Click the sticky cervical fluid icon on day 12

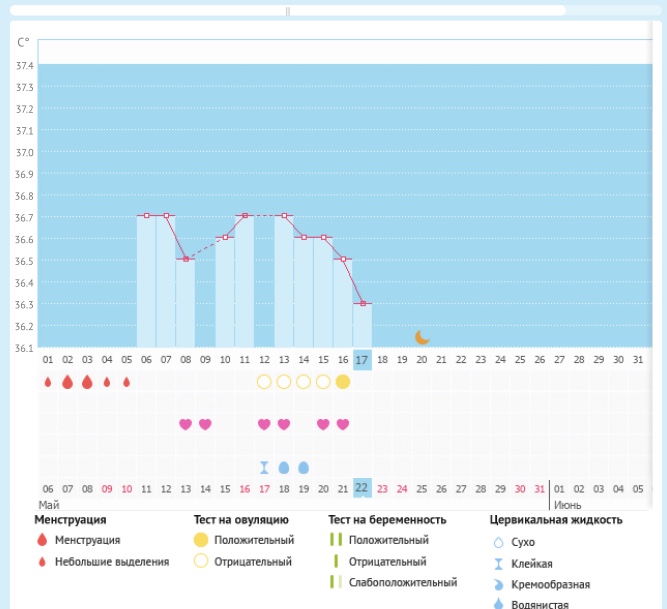264,467
